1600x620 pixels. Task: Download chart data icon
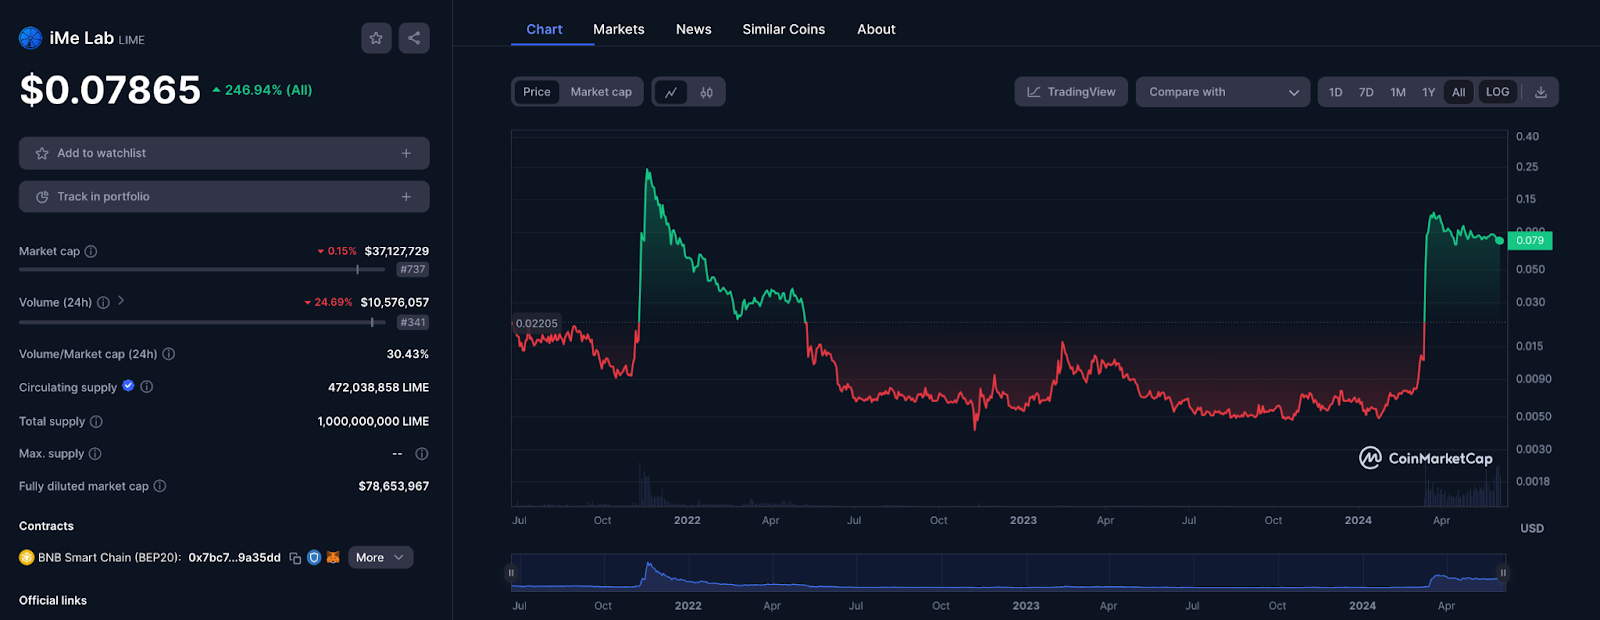point(1541,92)
